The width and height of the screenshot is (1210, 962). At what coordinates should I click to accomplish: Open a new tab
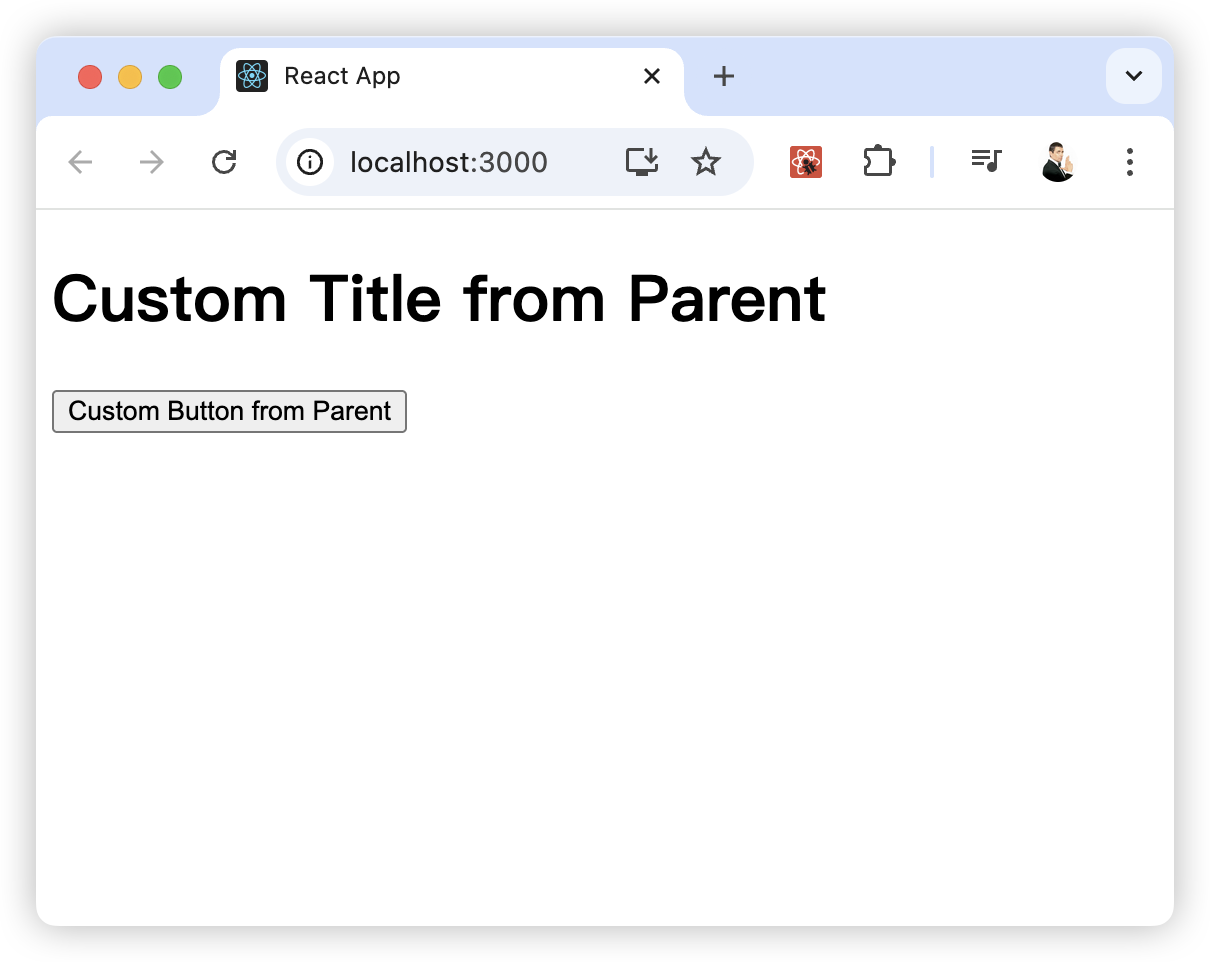point(724,76)
